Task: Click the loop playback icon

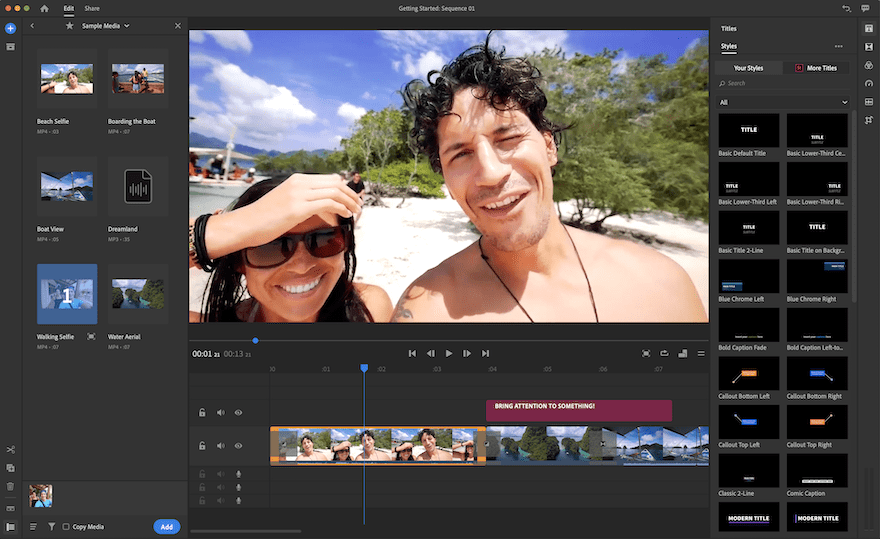Action: pyautogui.click(x=664, y=353)
